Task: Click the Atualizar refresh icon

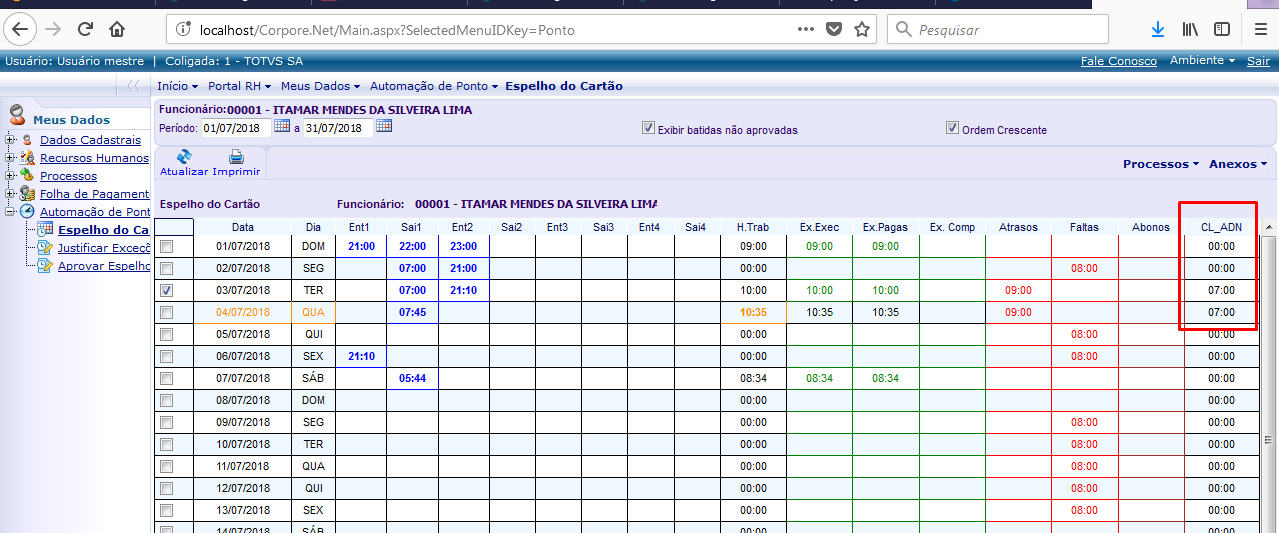Action: point(184,157)
